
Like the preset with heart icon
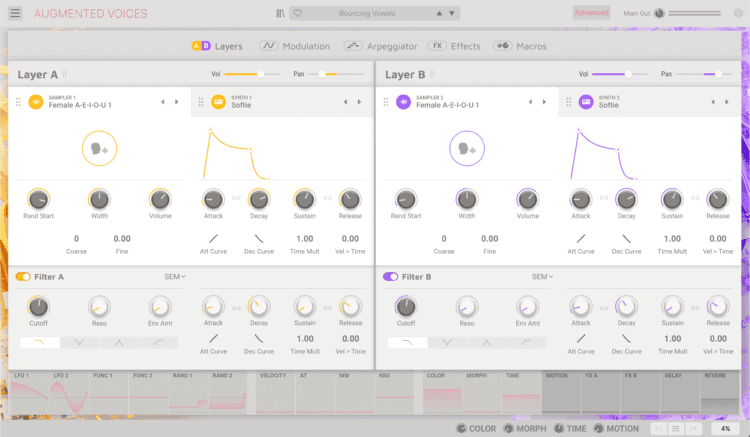pos(298,13)
